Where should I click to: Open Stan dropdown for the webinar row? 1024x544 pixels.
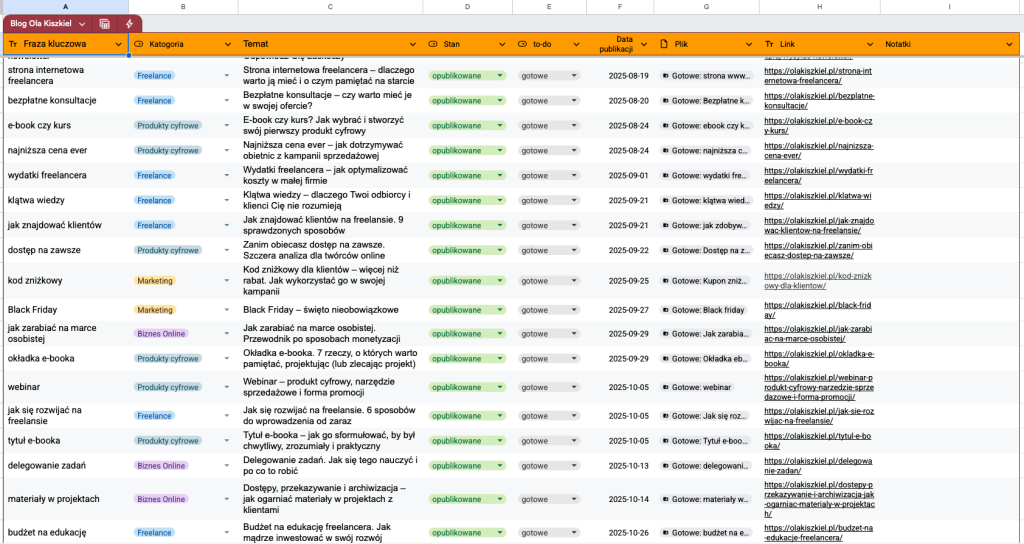point(500,387)
